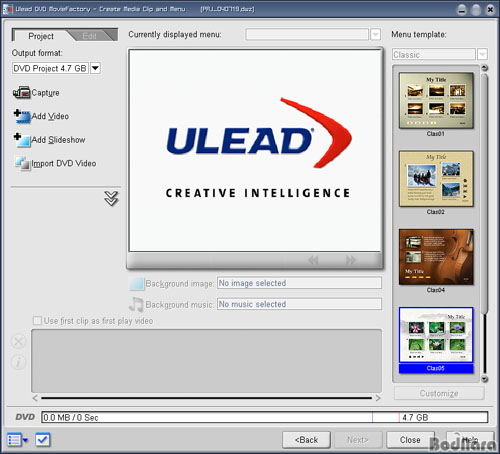Switch to the Project tab

[41, 36]
